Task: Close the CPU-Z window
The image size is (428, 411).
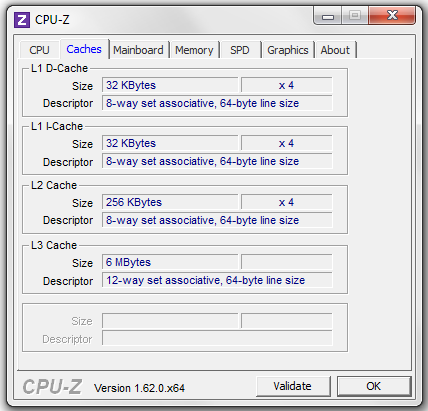Action: click(x=392, y=16)
